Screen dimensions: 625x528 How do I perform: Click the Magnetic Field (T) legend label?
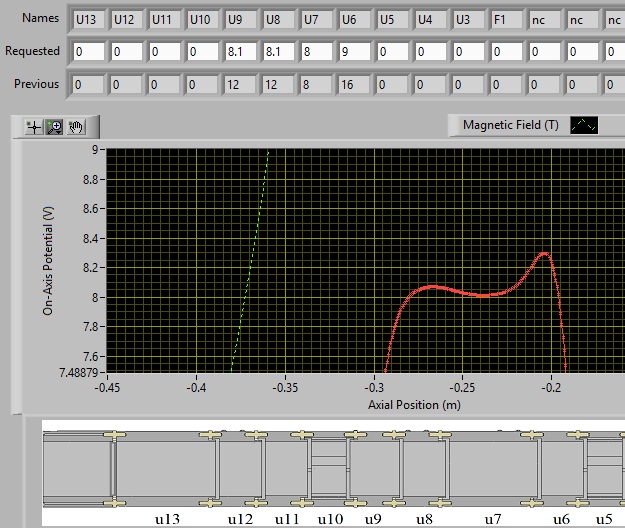(511, 125)
